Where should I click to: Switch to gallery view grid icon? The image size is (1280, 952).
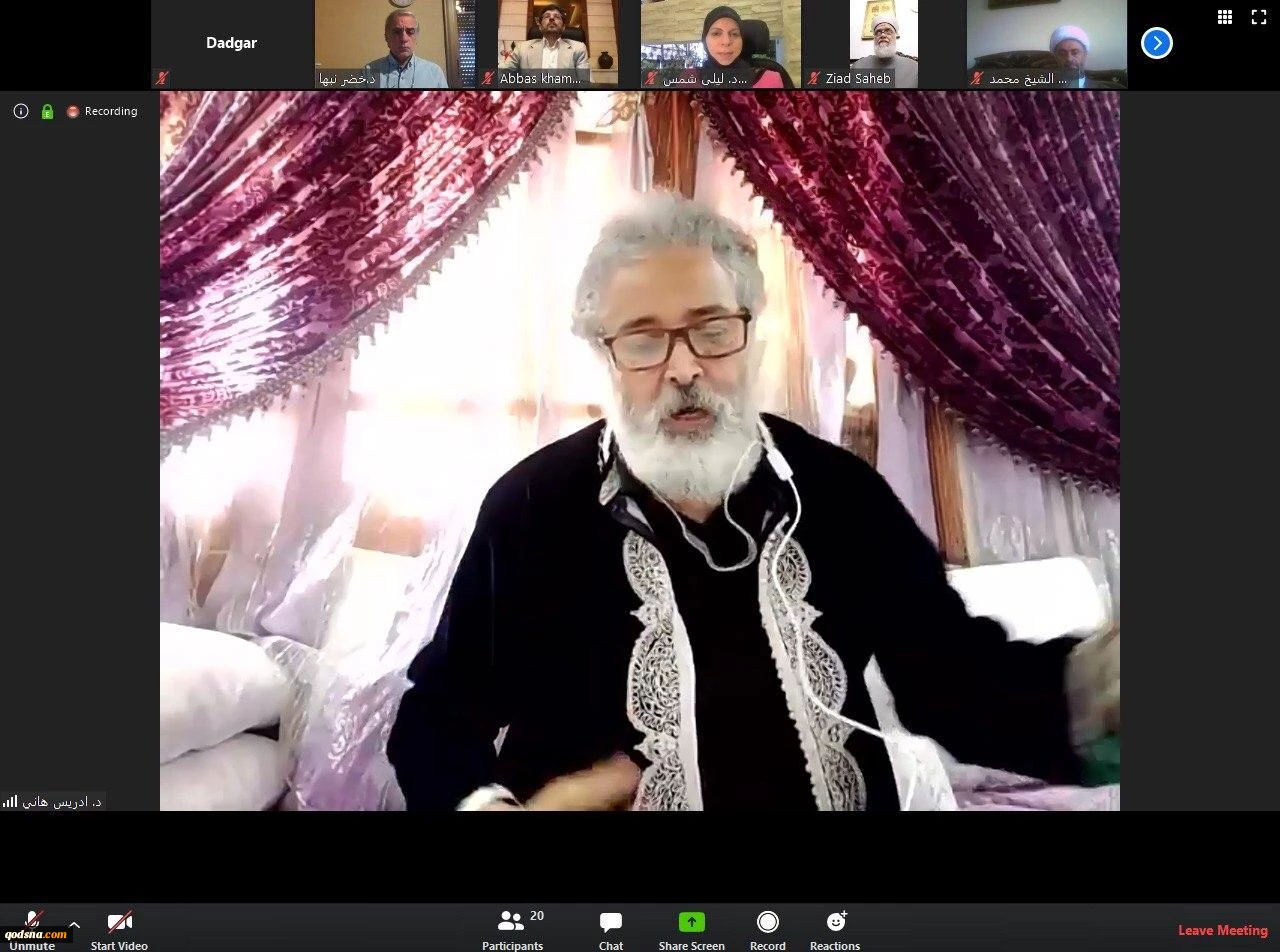[1224, 17]
